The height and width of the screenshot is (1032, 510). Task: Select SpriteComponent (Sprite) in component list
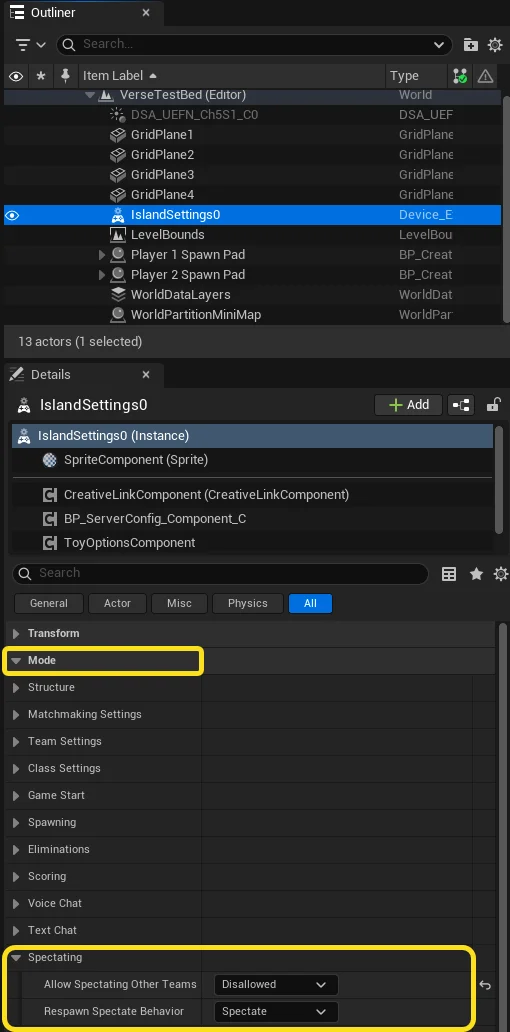point(136,460)
